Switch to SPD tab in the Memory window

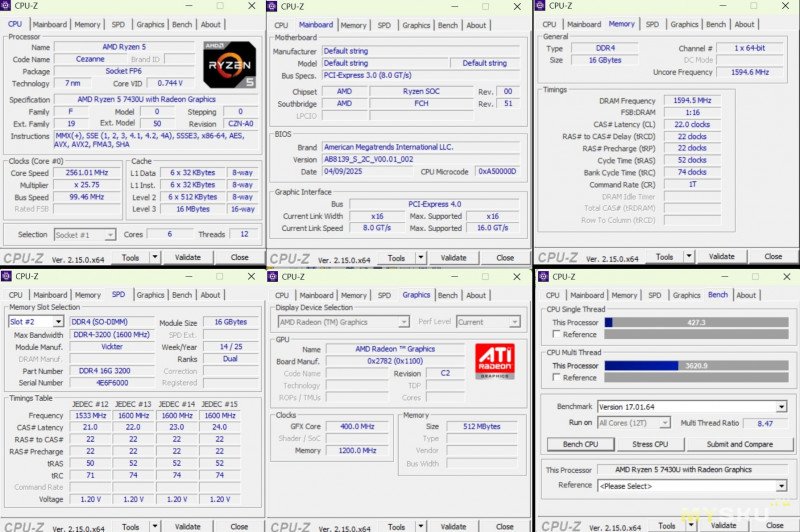[652, 24]
